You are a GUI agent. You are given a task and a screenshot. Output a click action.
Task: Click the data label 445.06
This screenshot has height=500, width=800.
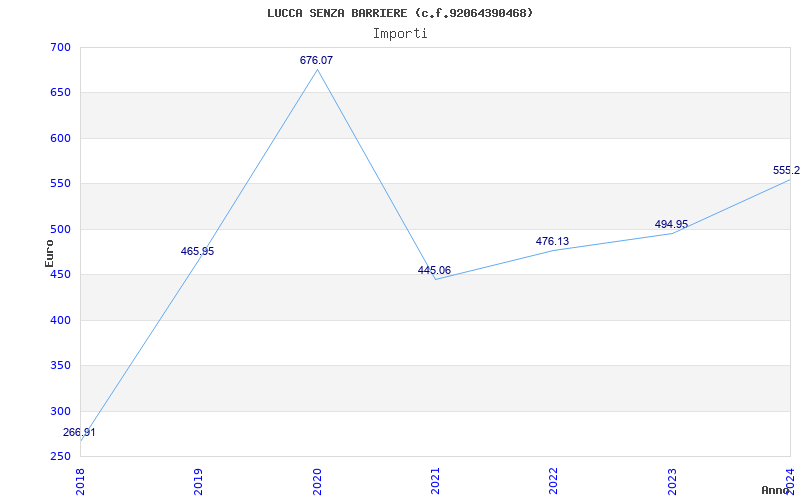click(434, 270)
